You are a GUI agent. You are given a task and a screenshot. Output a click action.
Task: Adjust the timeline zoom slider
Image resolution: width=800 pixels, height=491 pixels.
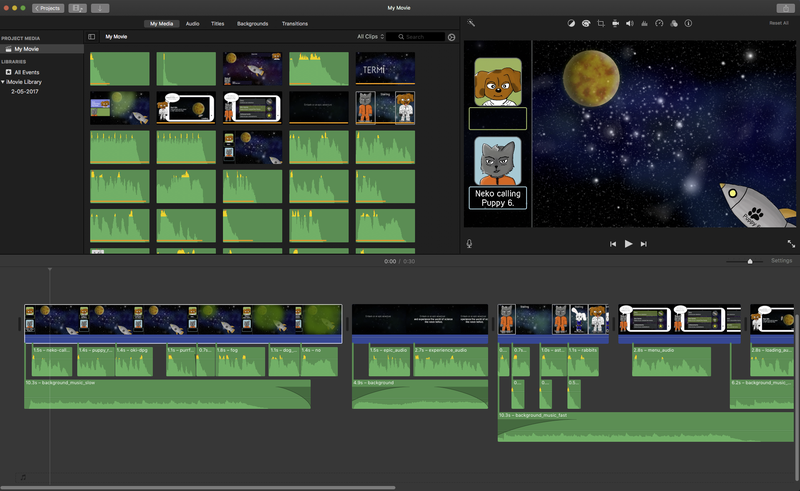tap(750, 261)
